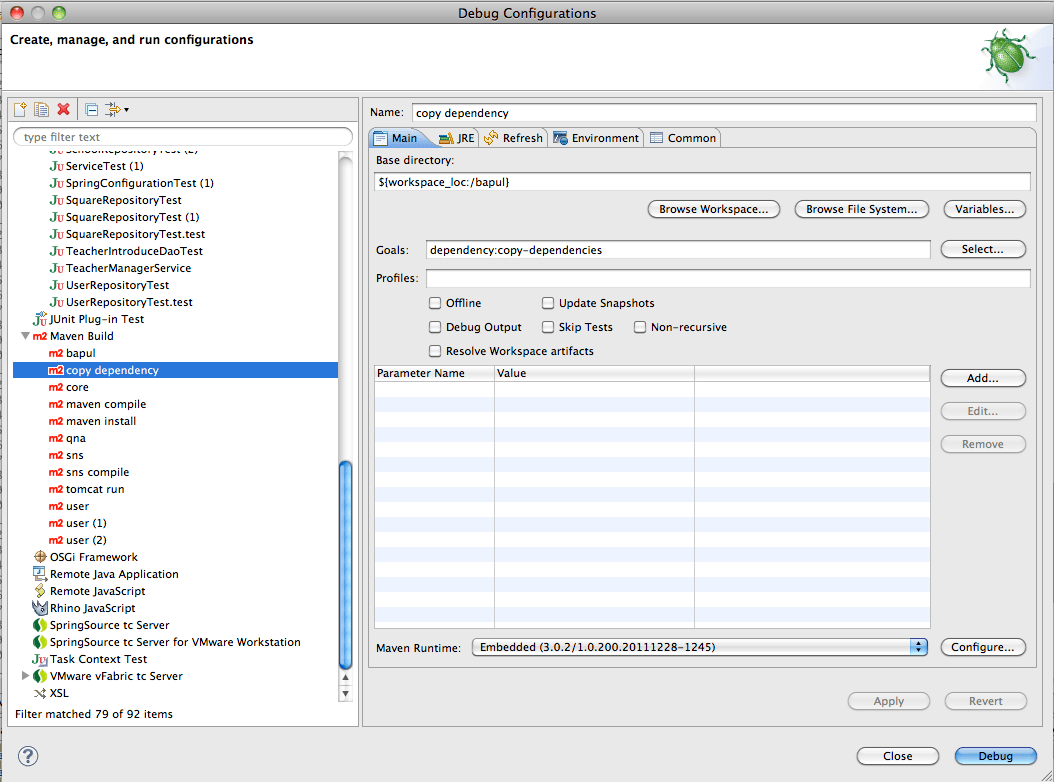Open the filter launch configurations icon
This screenshot has width=1054, height=782.
pos(115,109)
